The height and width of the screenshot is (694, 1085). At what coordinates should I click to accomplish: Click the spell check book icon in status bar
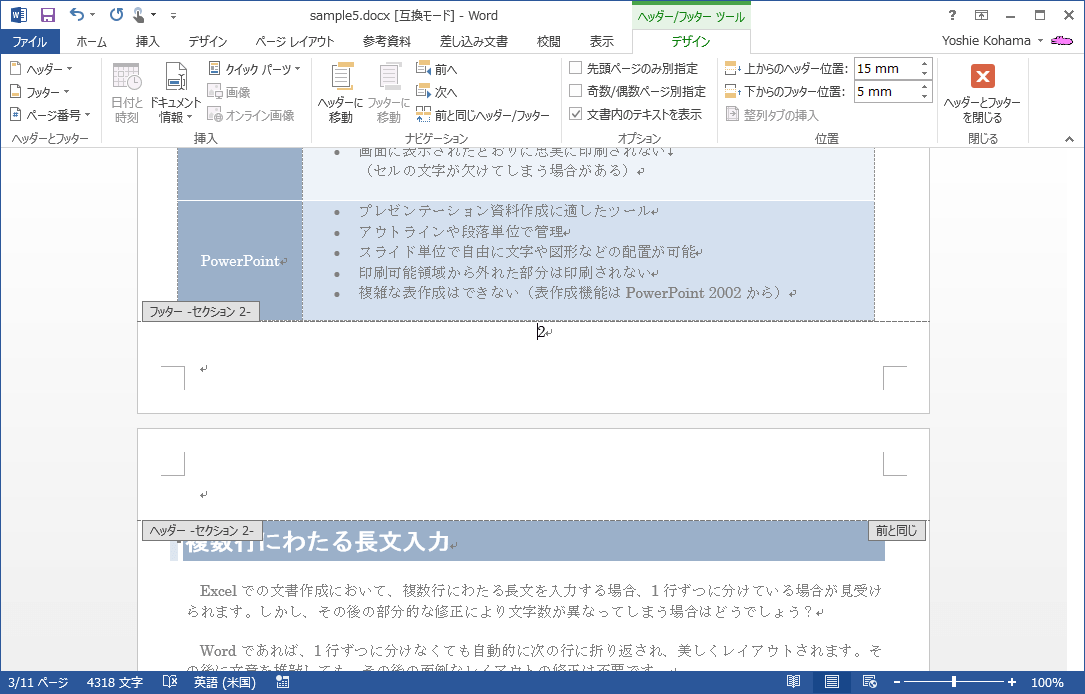tap(170, 682)
